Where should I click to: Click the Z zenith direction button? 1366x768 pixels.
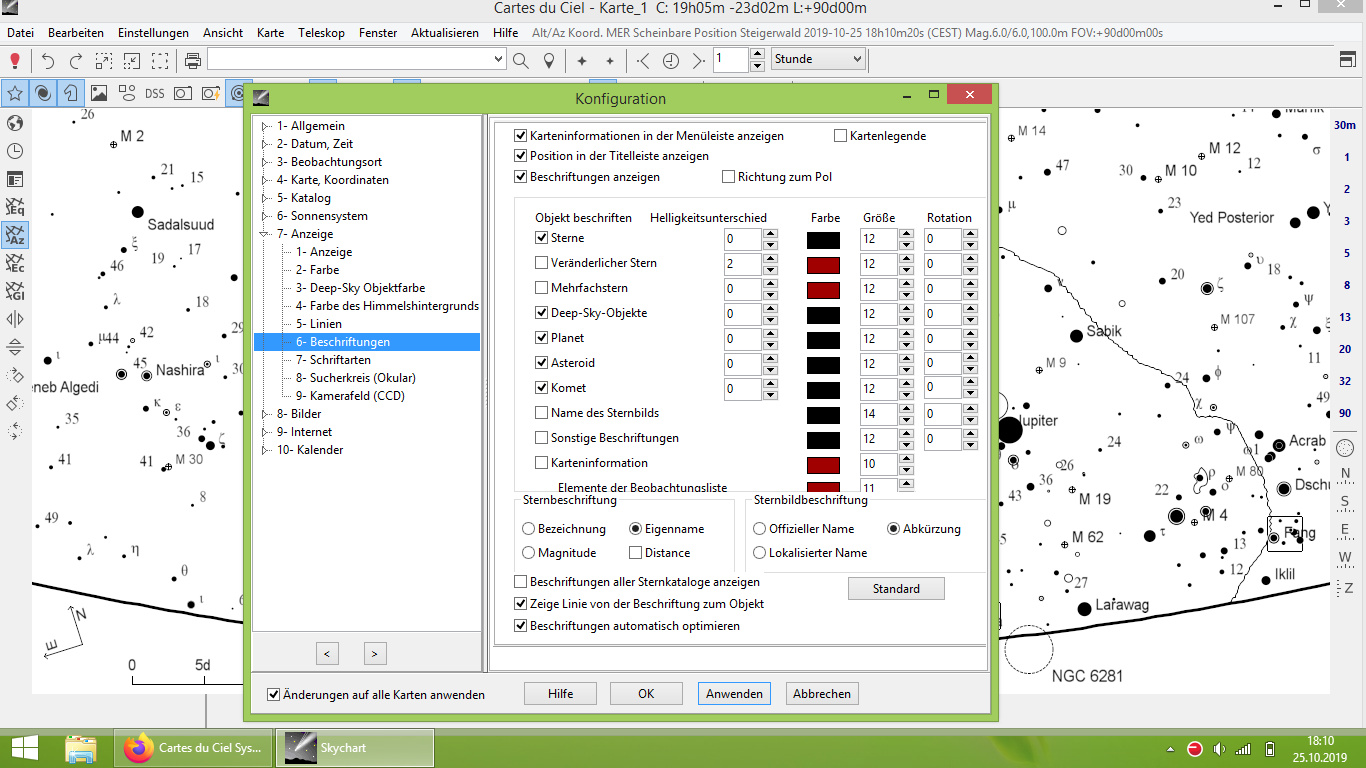[1345, 587]
